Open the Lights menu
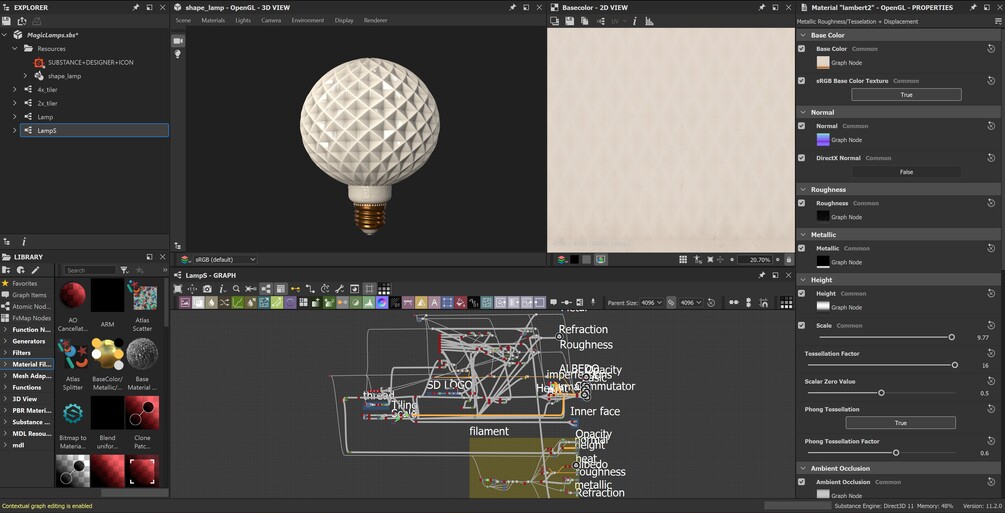The height and width of the screenshot is (513, 1005). 243,21
